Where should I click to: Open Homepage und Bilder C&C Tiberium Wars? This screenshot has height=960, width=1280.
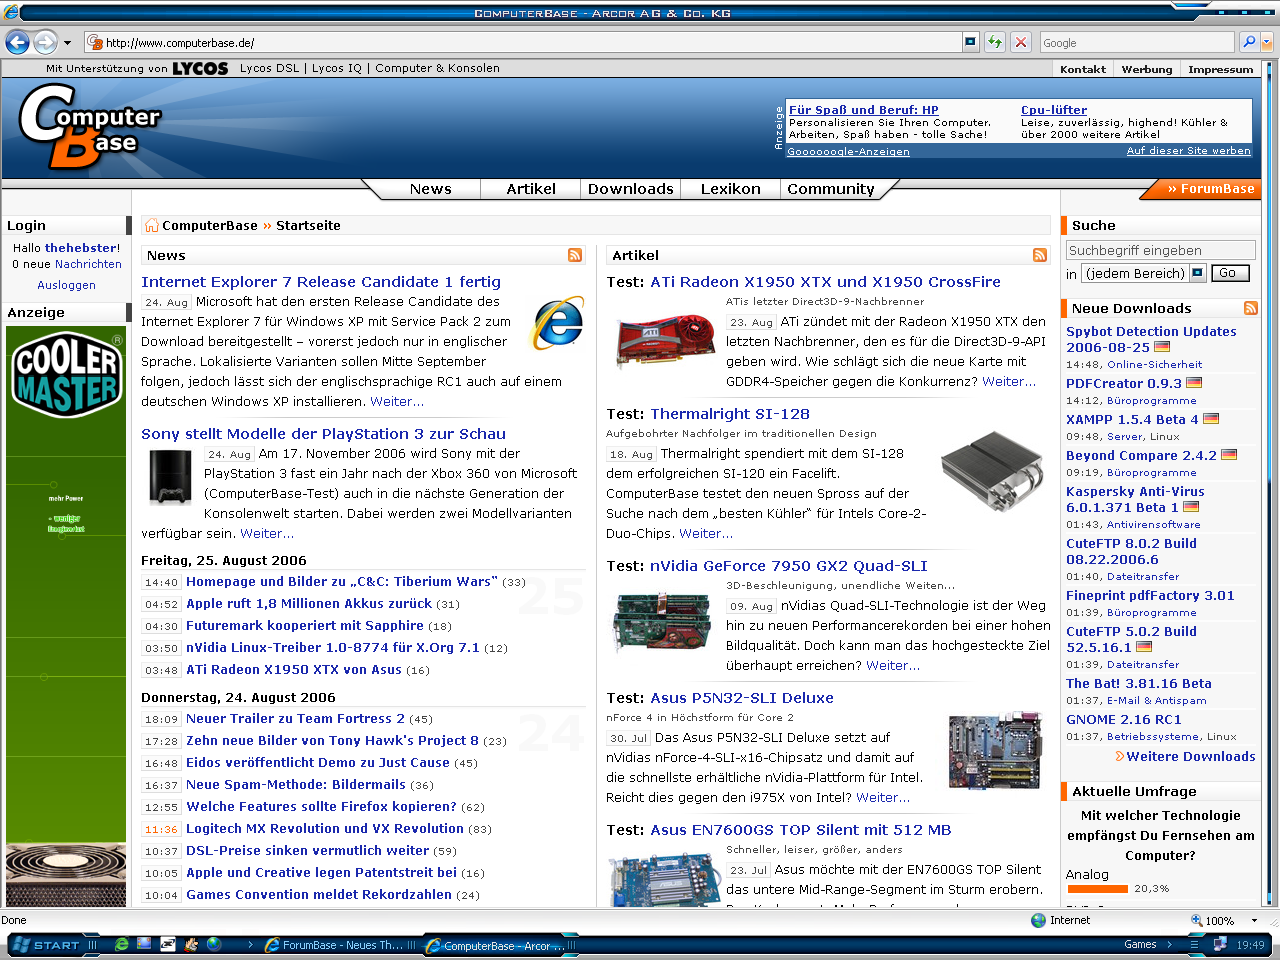tap(341, 581)
